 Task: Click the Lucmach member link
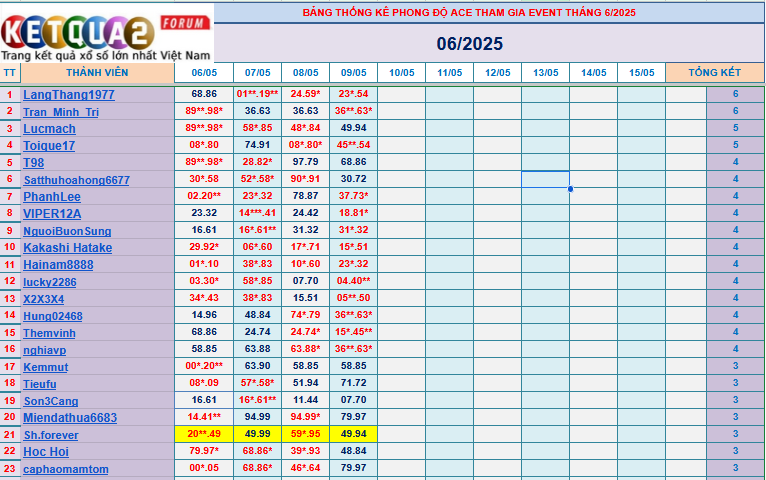coord(49,129)
